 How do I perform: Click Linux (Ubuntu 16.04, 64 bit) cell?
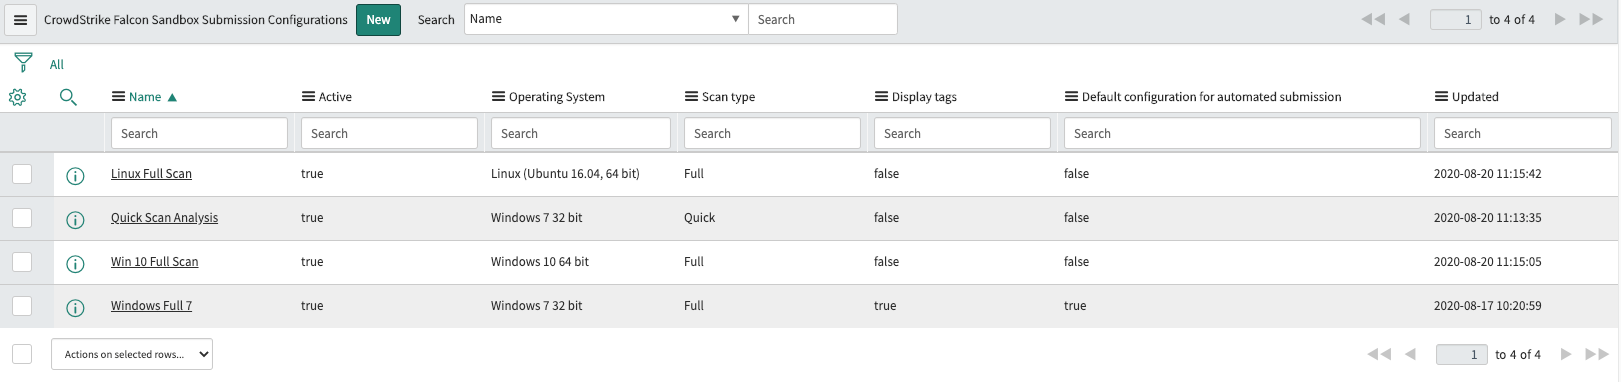[x=565, y=174]
